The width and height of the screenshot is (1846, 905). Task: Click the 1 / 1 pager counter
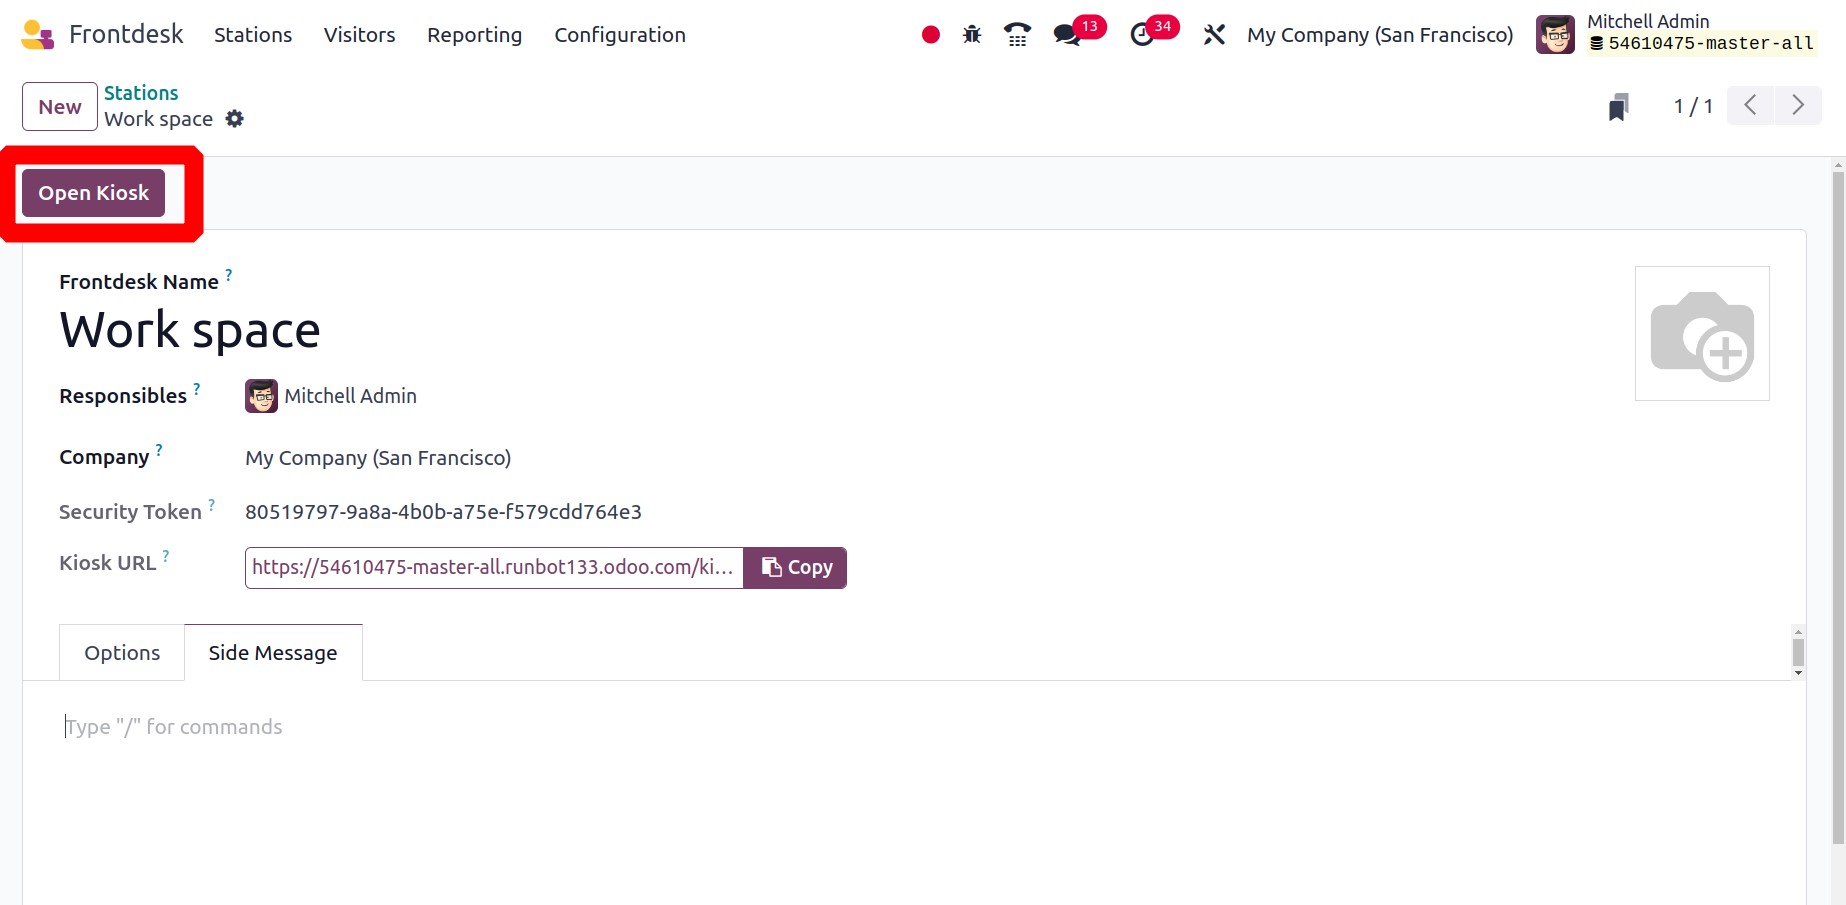[1693, 106]
